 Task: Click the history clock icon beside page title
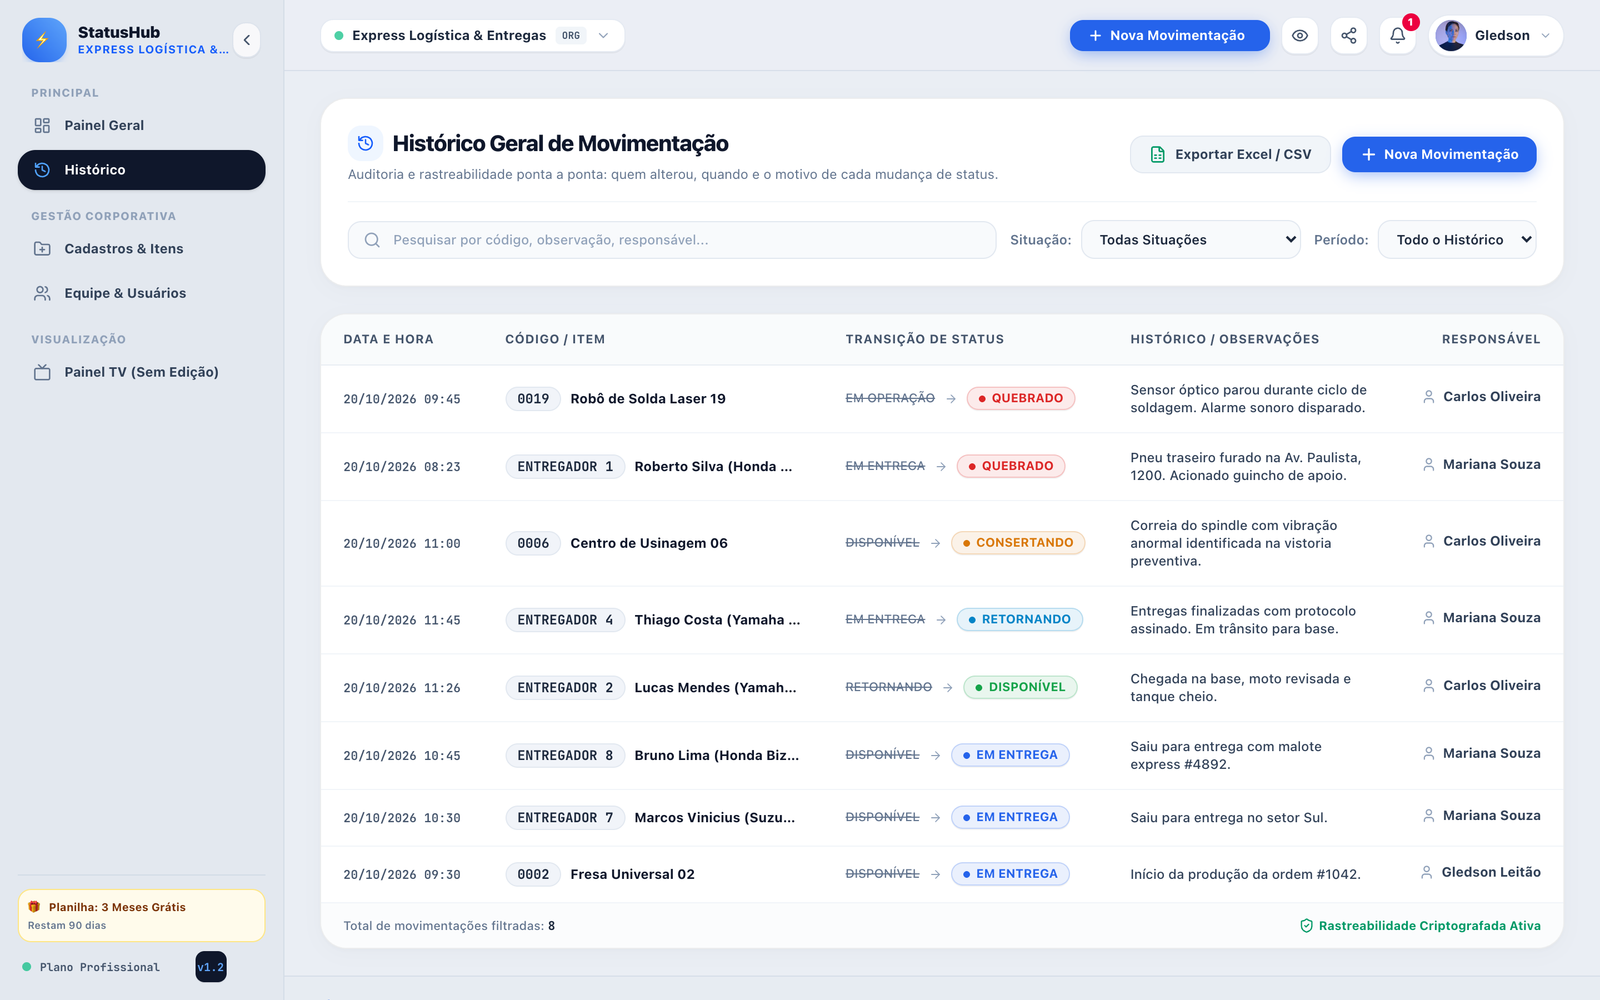(x=365, y=143)
